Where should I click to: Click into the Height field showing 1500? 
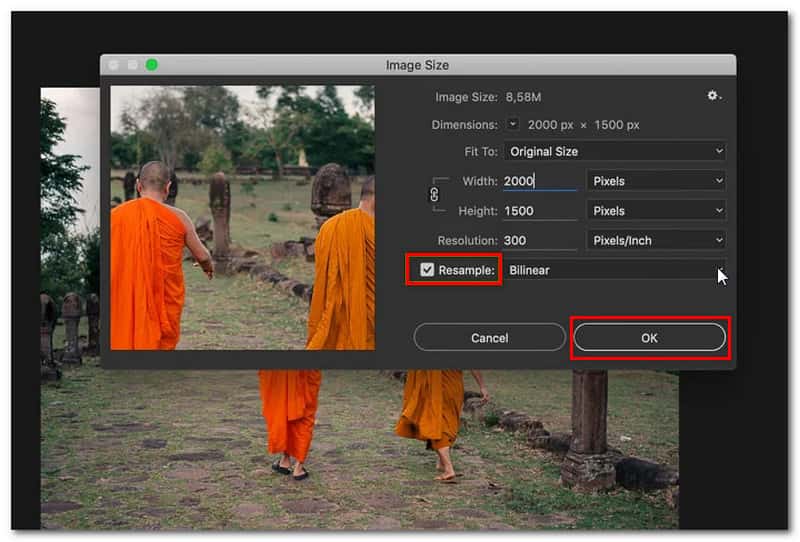[540, 211]
